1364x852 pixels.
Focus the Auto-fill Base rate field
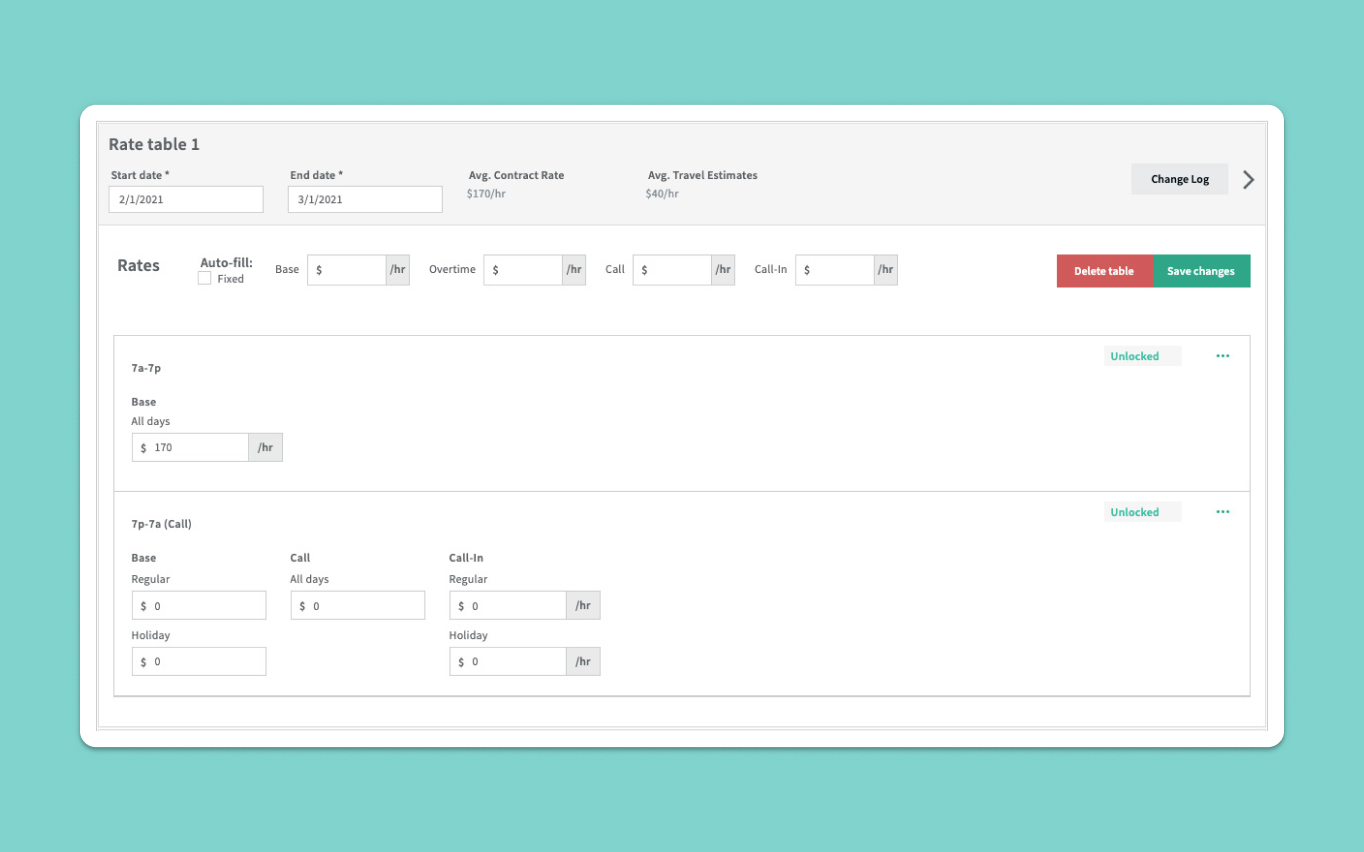[346, 270]
